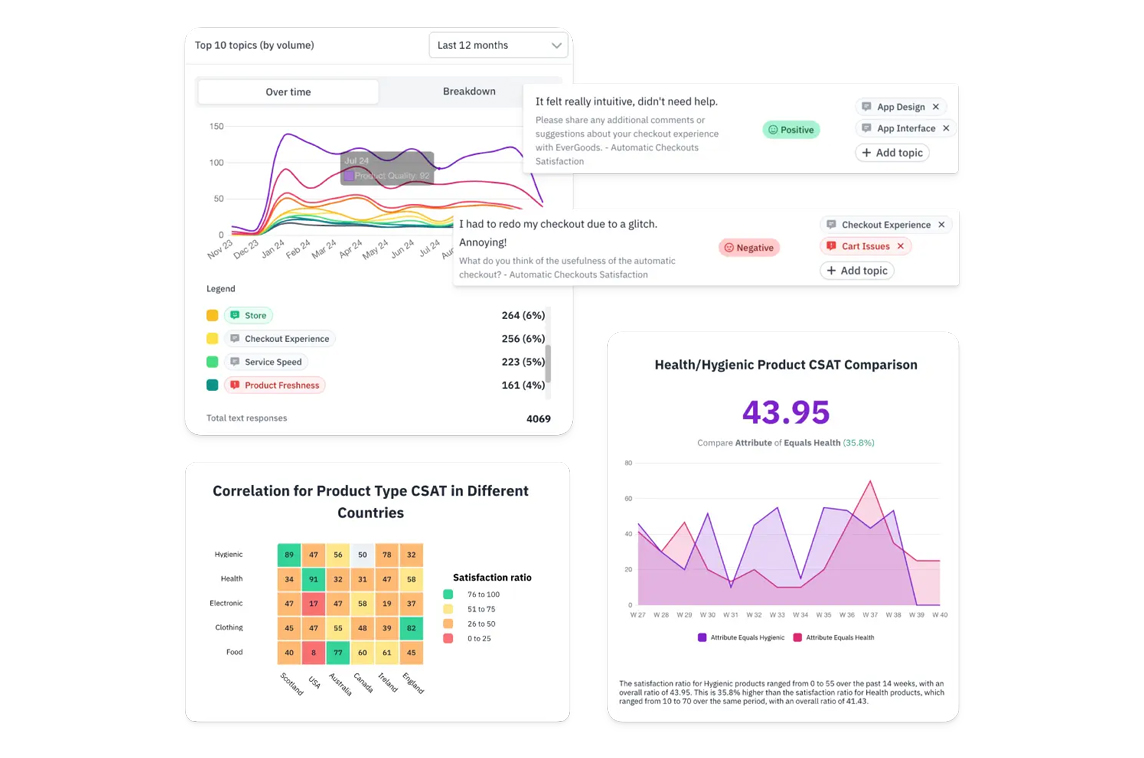Select the Service Speed legend topic
1144x758 pixels.
266,362
